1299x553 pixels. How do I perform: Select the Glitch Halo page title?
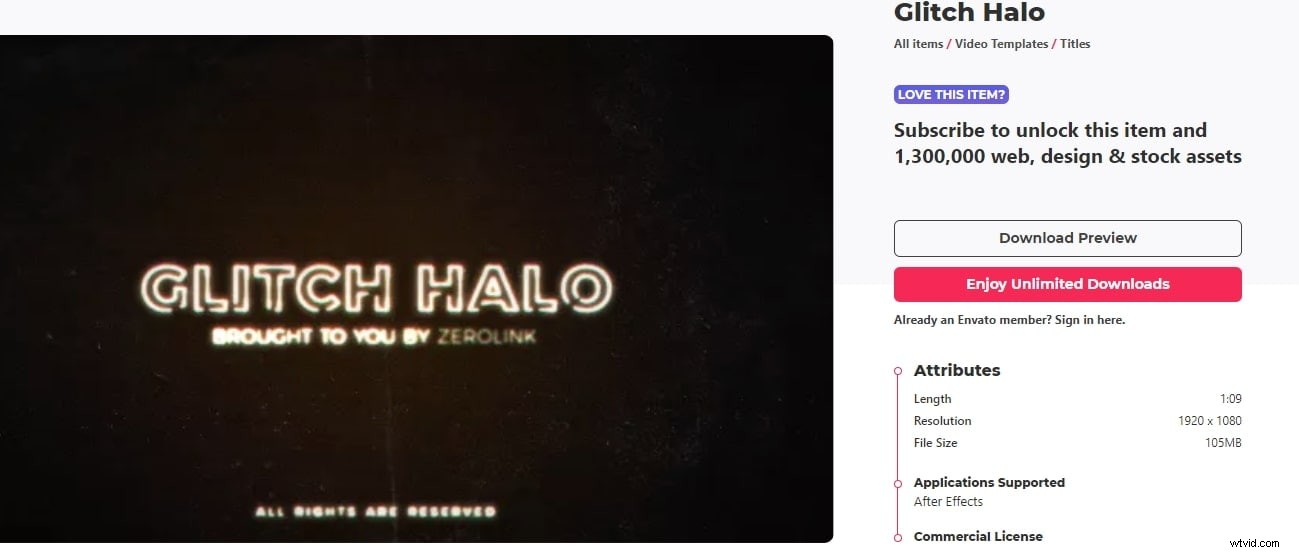click(x=969, y=13)
